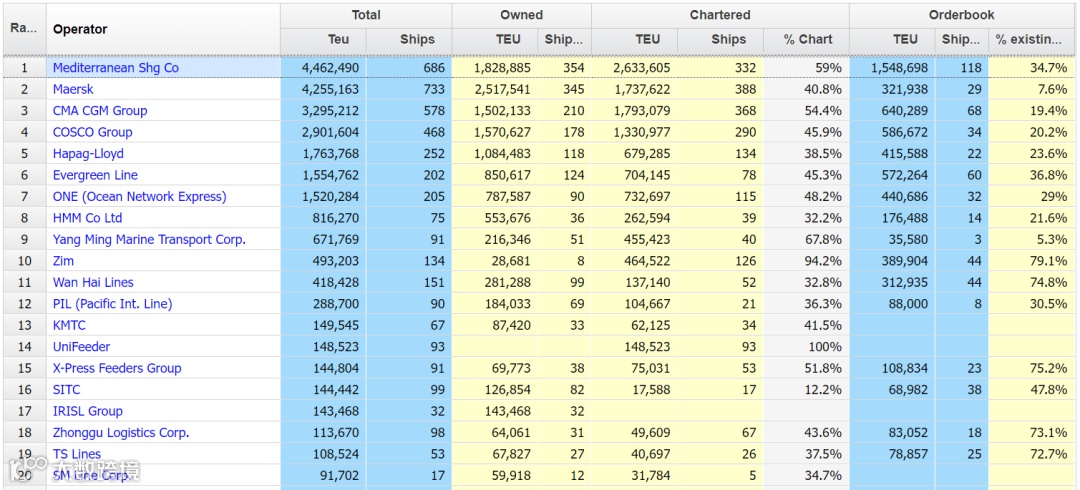Select chartered TEU value 2,633,605
This screenshot has width=1080, height=490.
(x=641, y=68)
